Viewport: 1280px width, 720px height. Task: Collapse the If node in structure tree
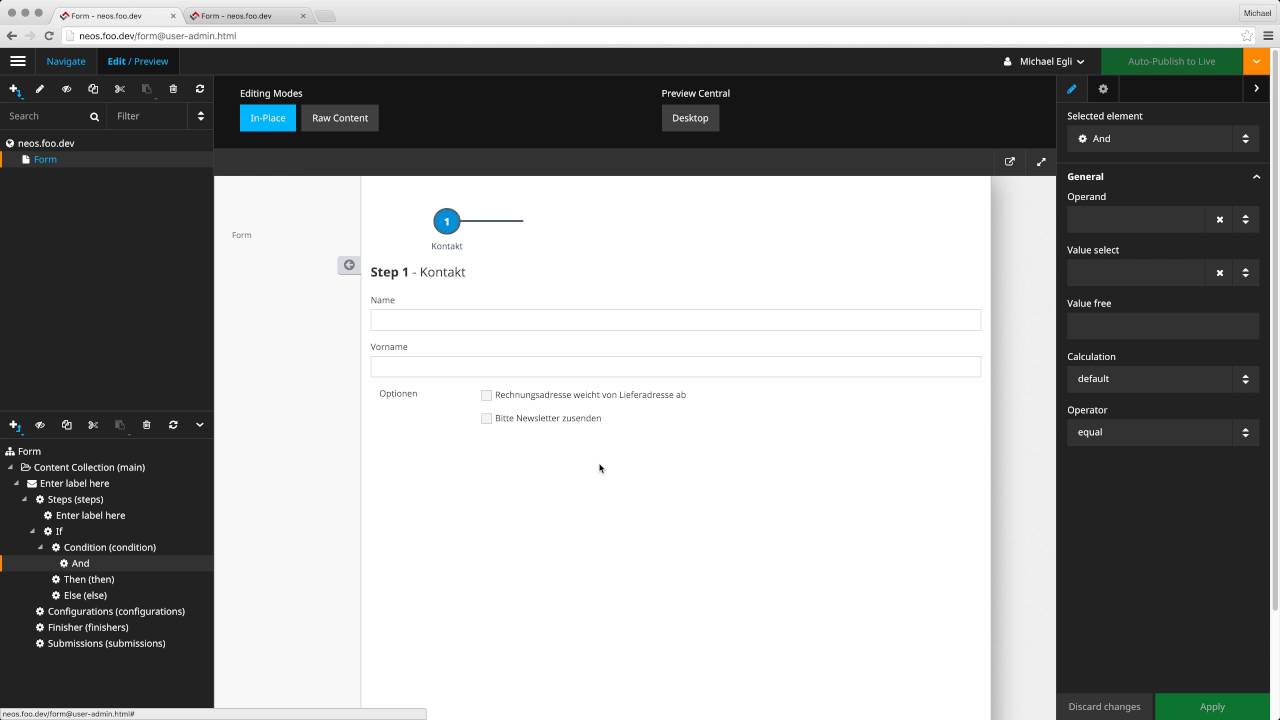33,531
